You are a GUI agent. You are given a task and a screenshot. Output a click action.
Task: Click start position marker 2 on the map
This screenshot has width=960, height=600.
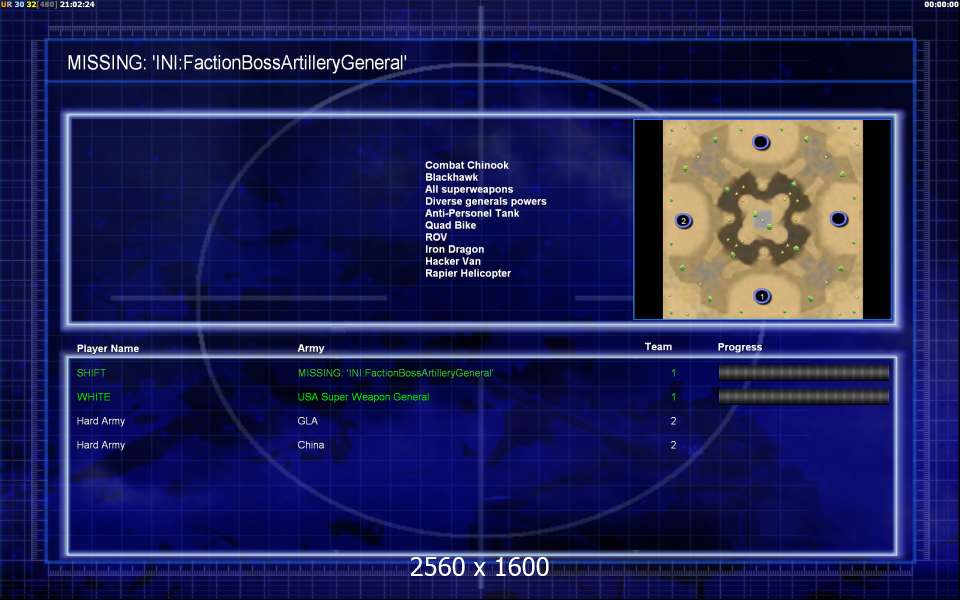pos(684,221)
